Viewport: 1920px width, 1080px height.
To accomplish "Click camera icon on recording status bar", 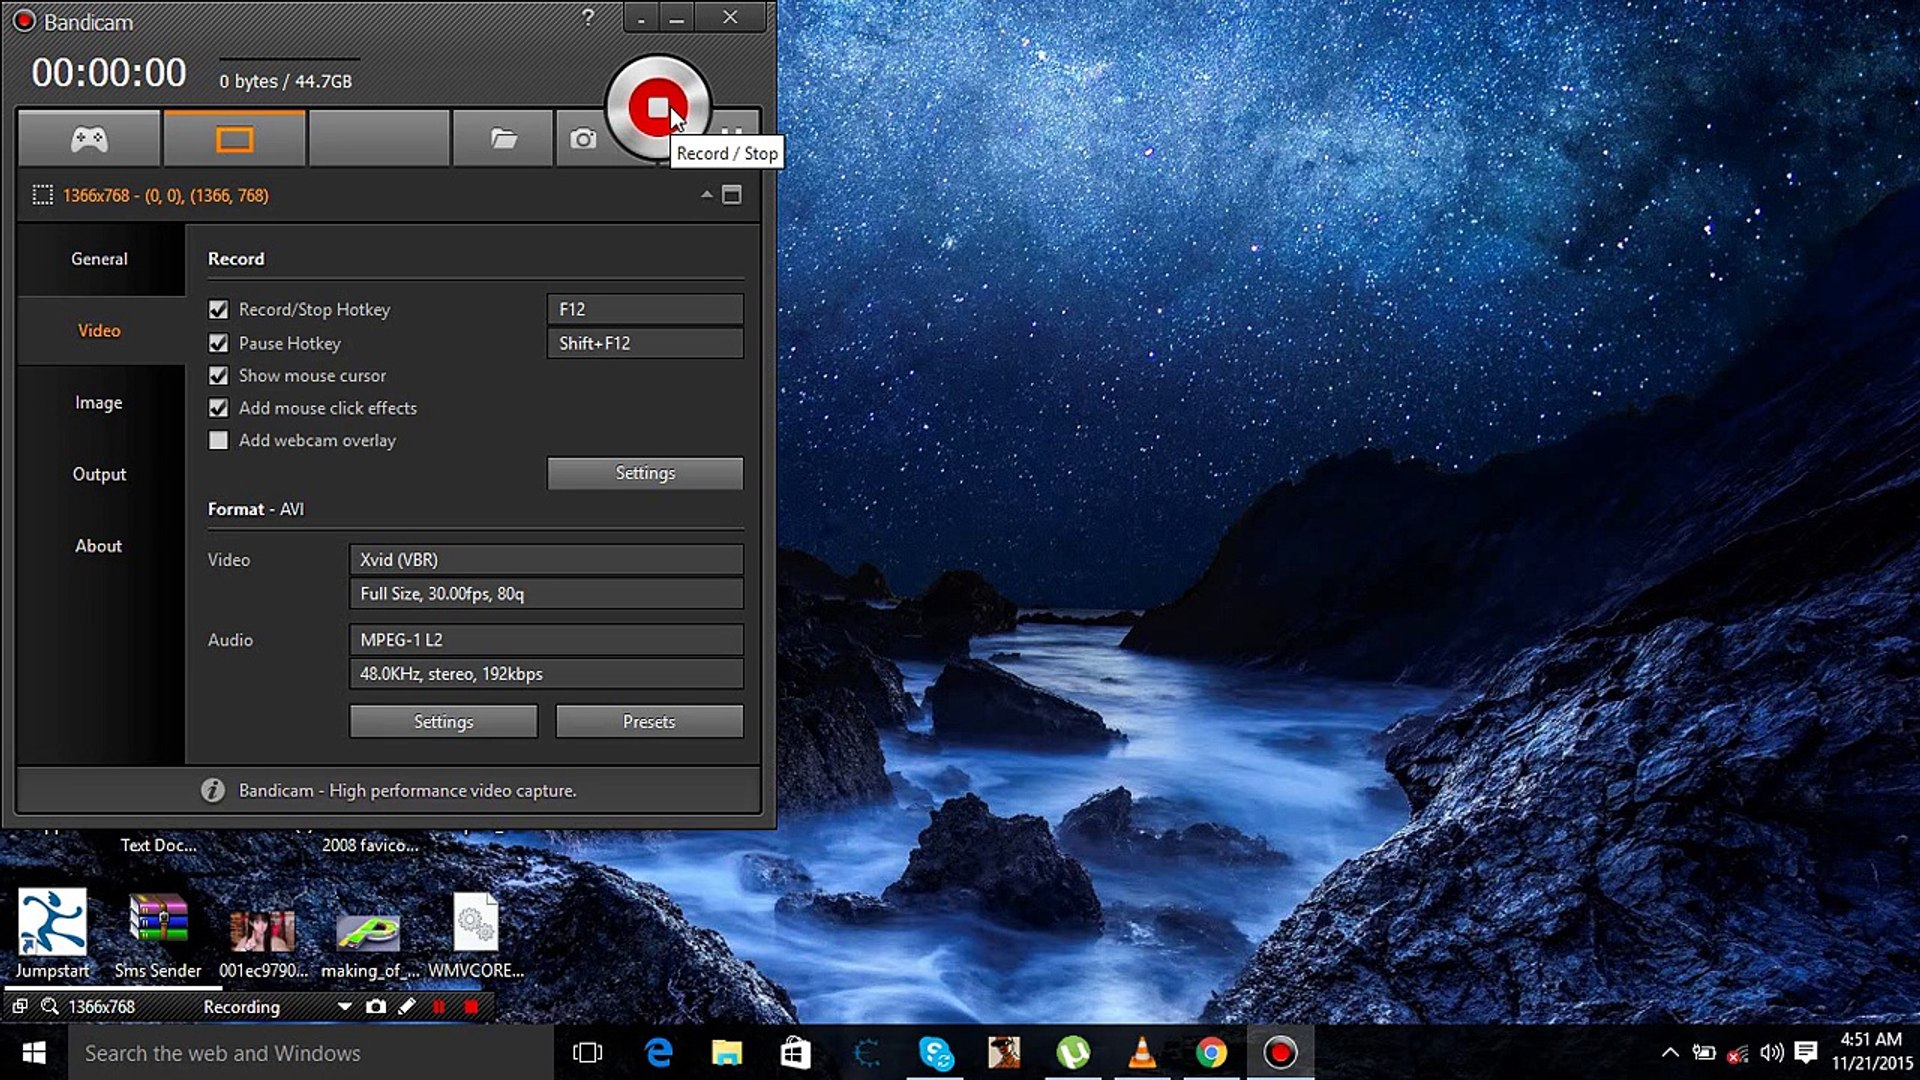I will coord(376,1006).
